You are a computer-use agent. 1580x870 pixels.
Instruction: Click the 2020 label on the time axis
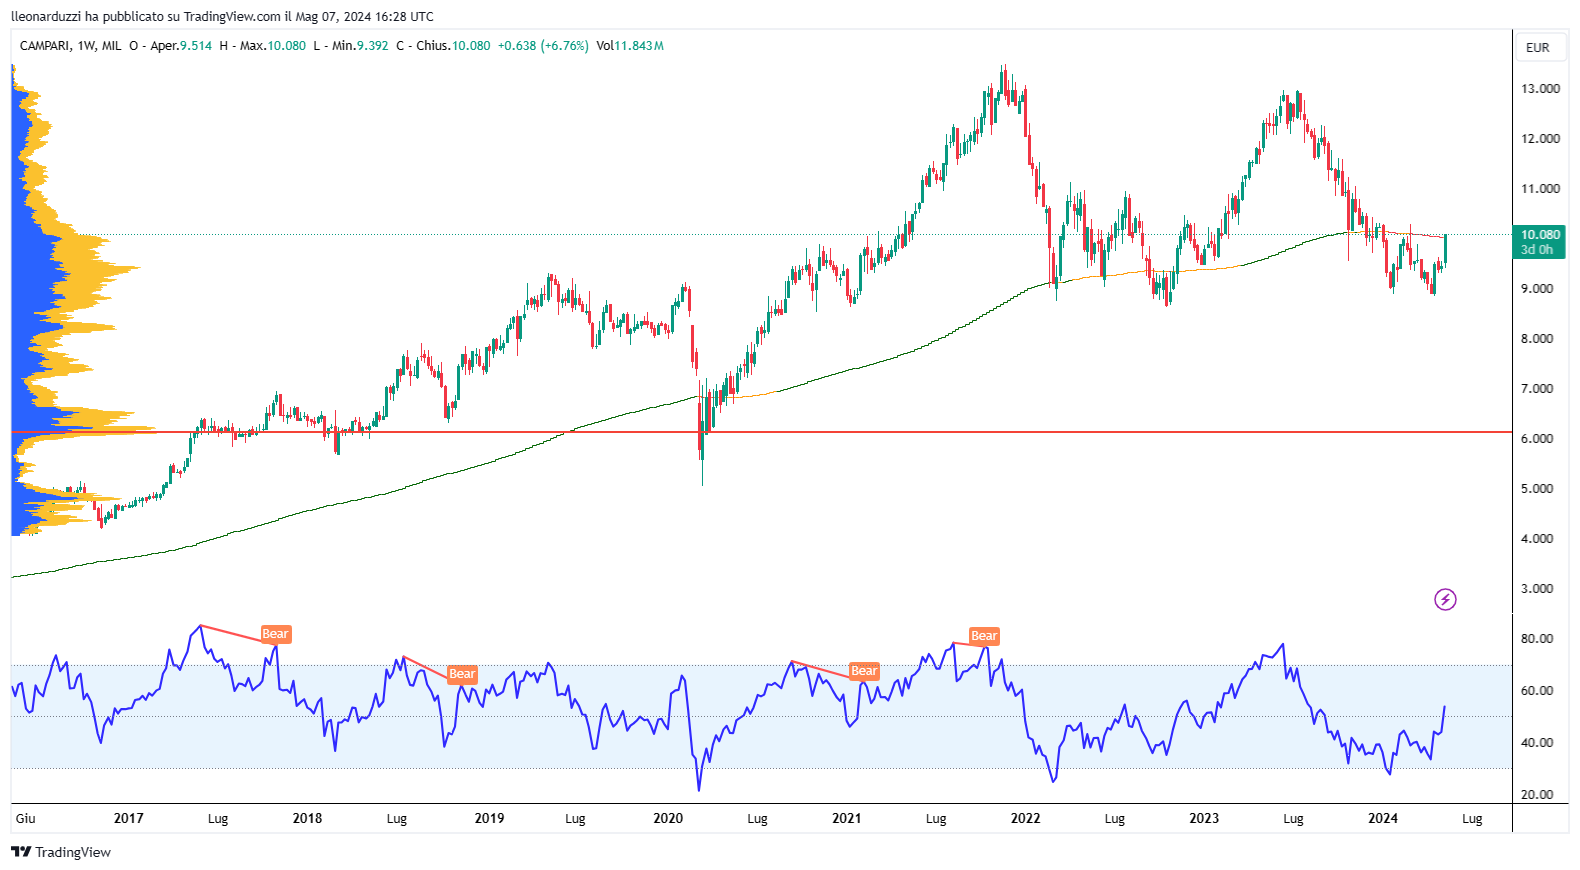click(x=668, y=818)
